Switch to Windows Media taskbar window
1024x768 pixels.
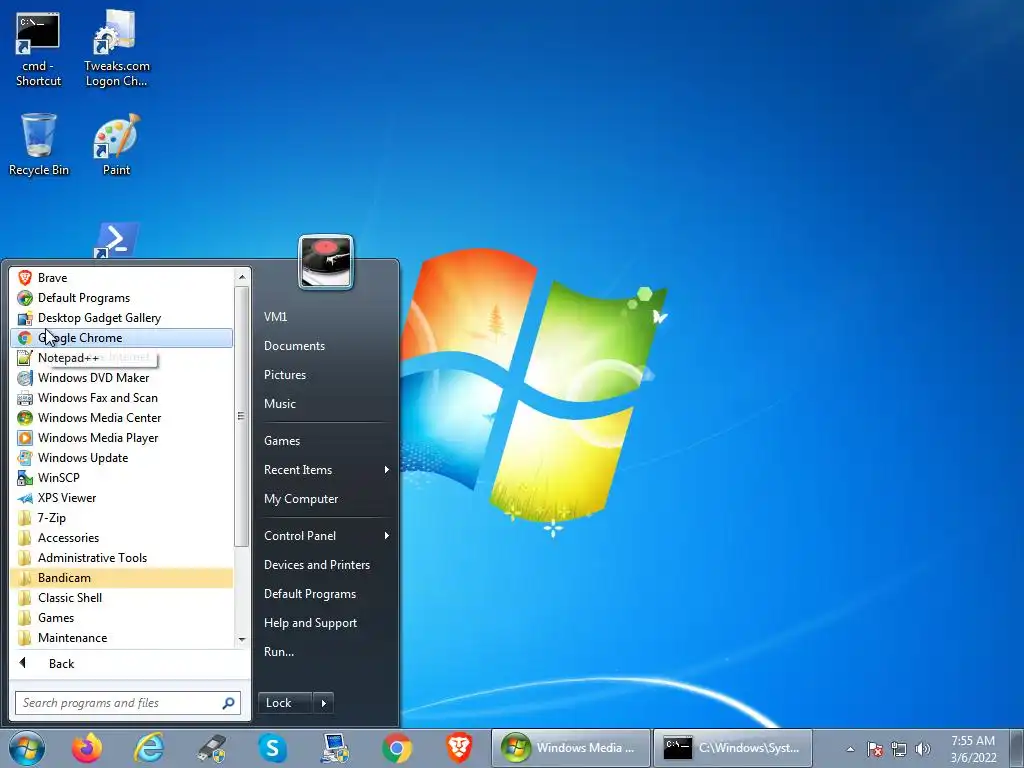tap(571, 748)
